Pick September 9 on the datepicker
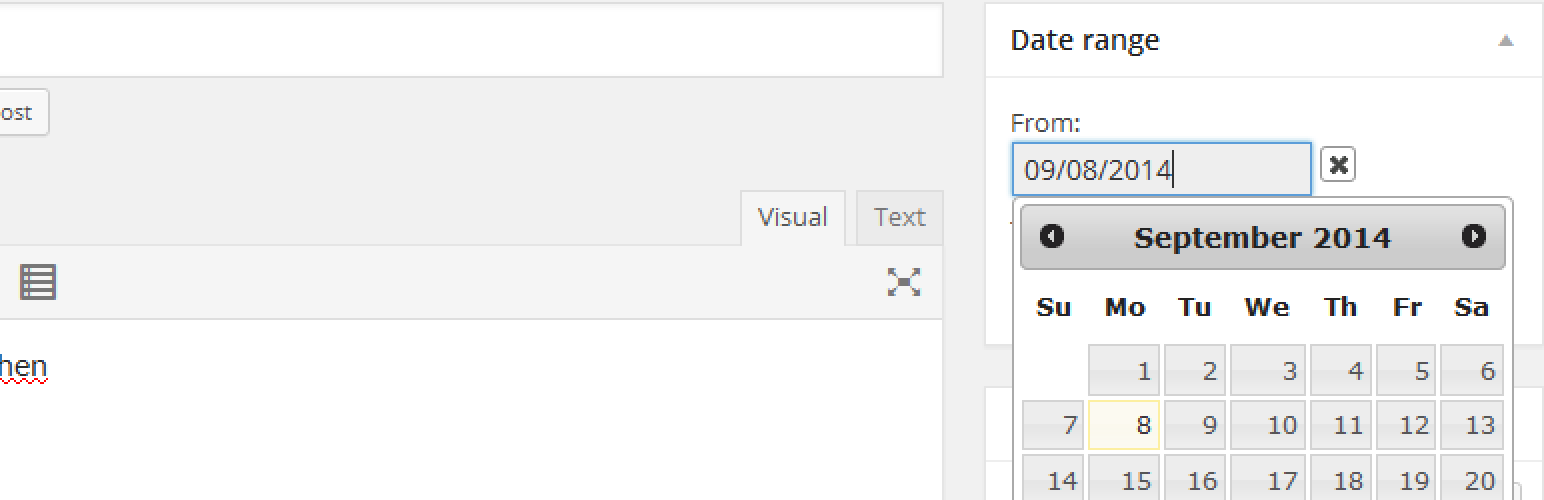 tap(1196, 425)
